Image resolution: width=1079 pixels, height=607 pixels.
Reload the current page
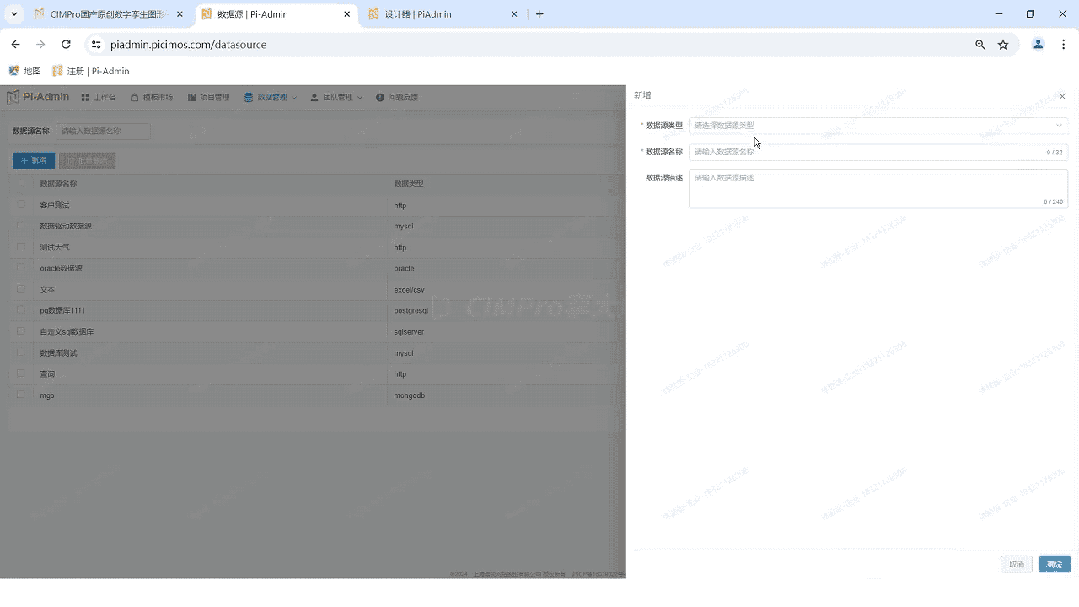click(x=66, y=44)
